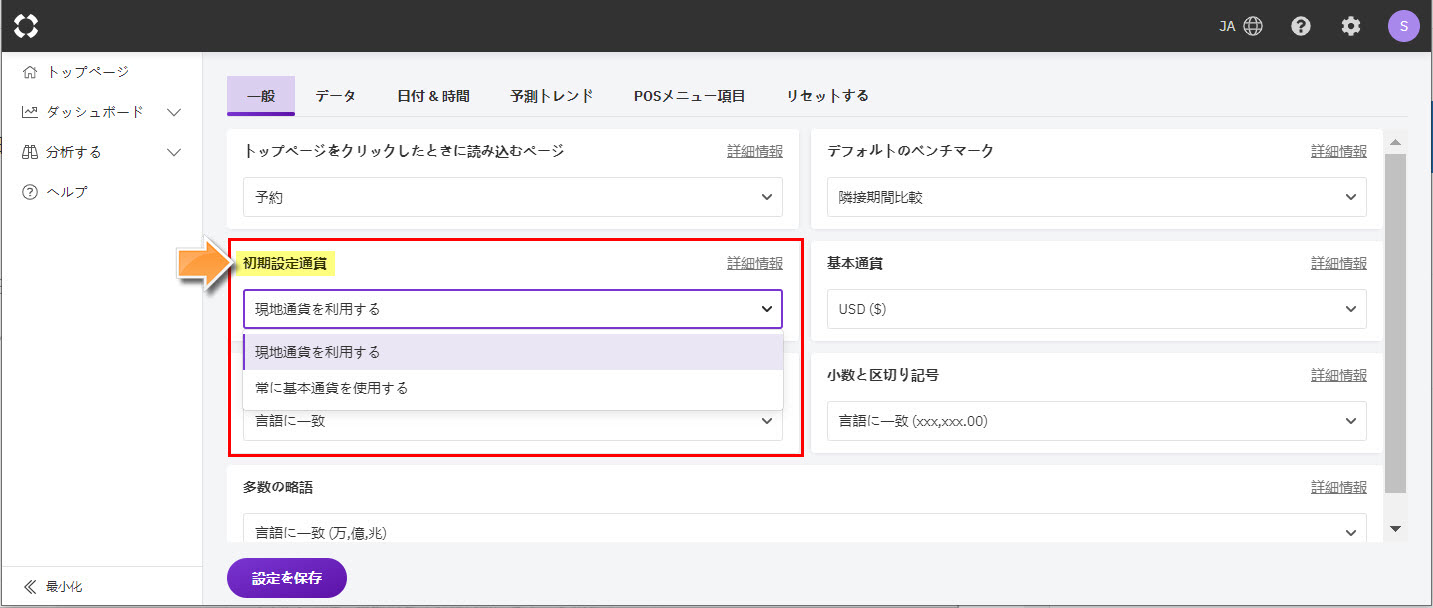This screenshot has width=1433, height=608.
Task: Open the settings gear icon
Action: pyautogui.click(x=1351, y=26)
